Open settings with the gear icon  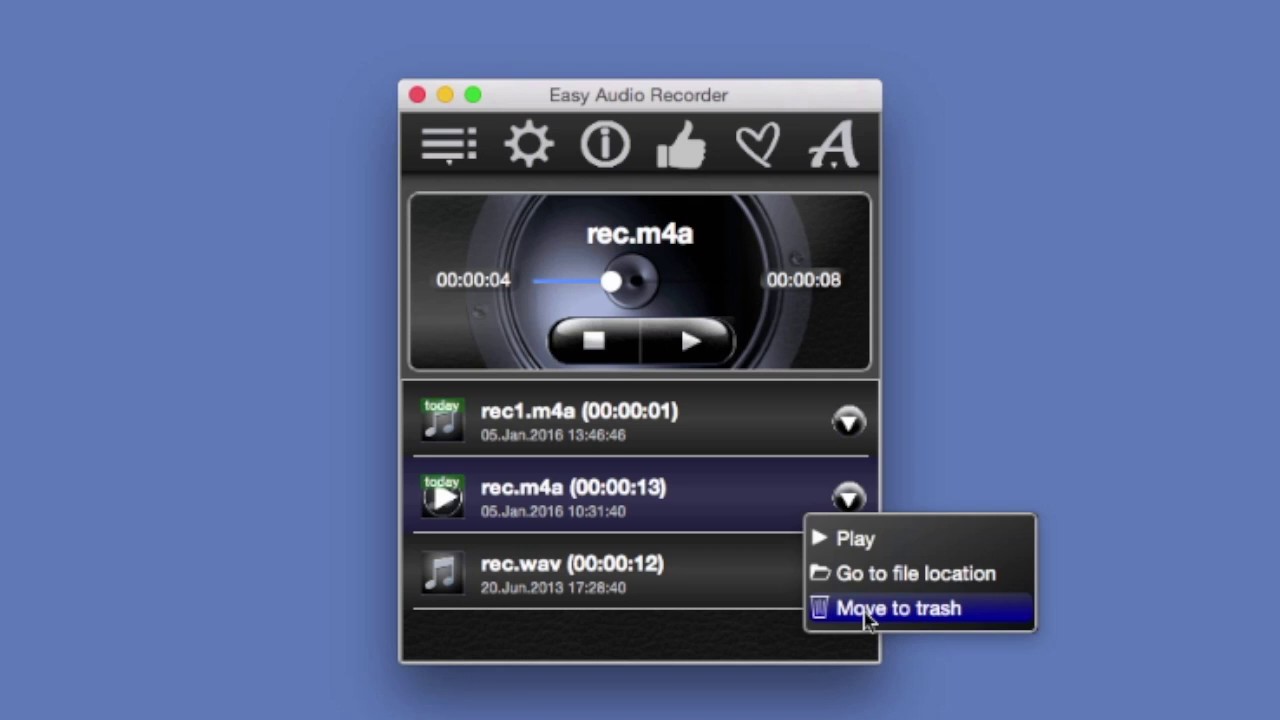point(528,145)
